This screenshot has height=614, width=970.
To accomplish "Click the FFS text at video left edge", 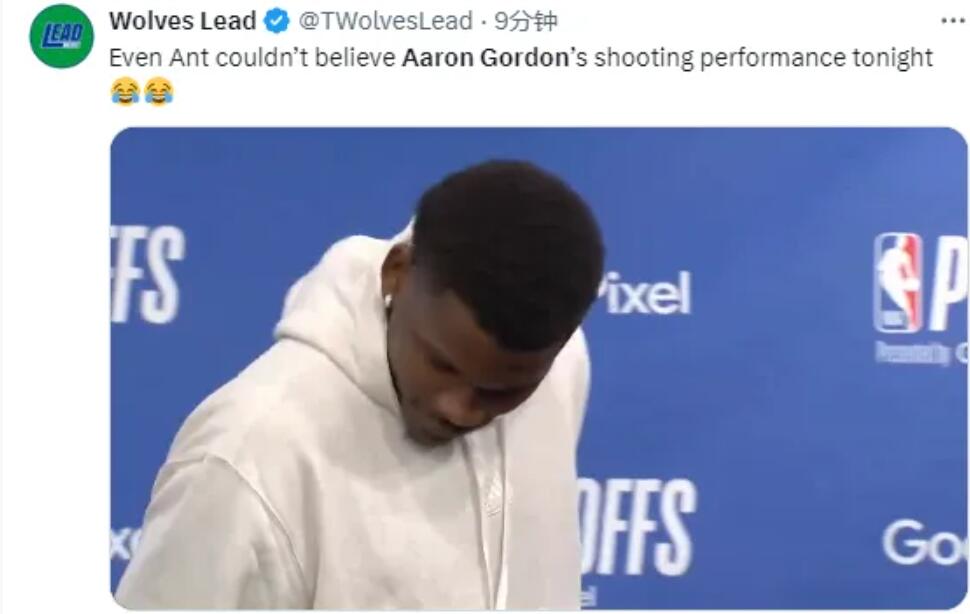I will click(147, 274).
